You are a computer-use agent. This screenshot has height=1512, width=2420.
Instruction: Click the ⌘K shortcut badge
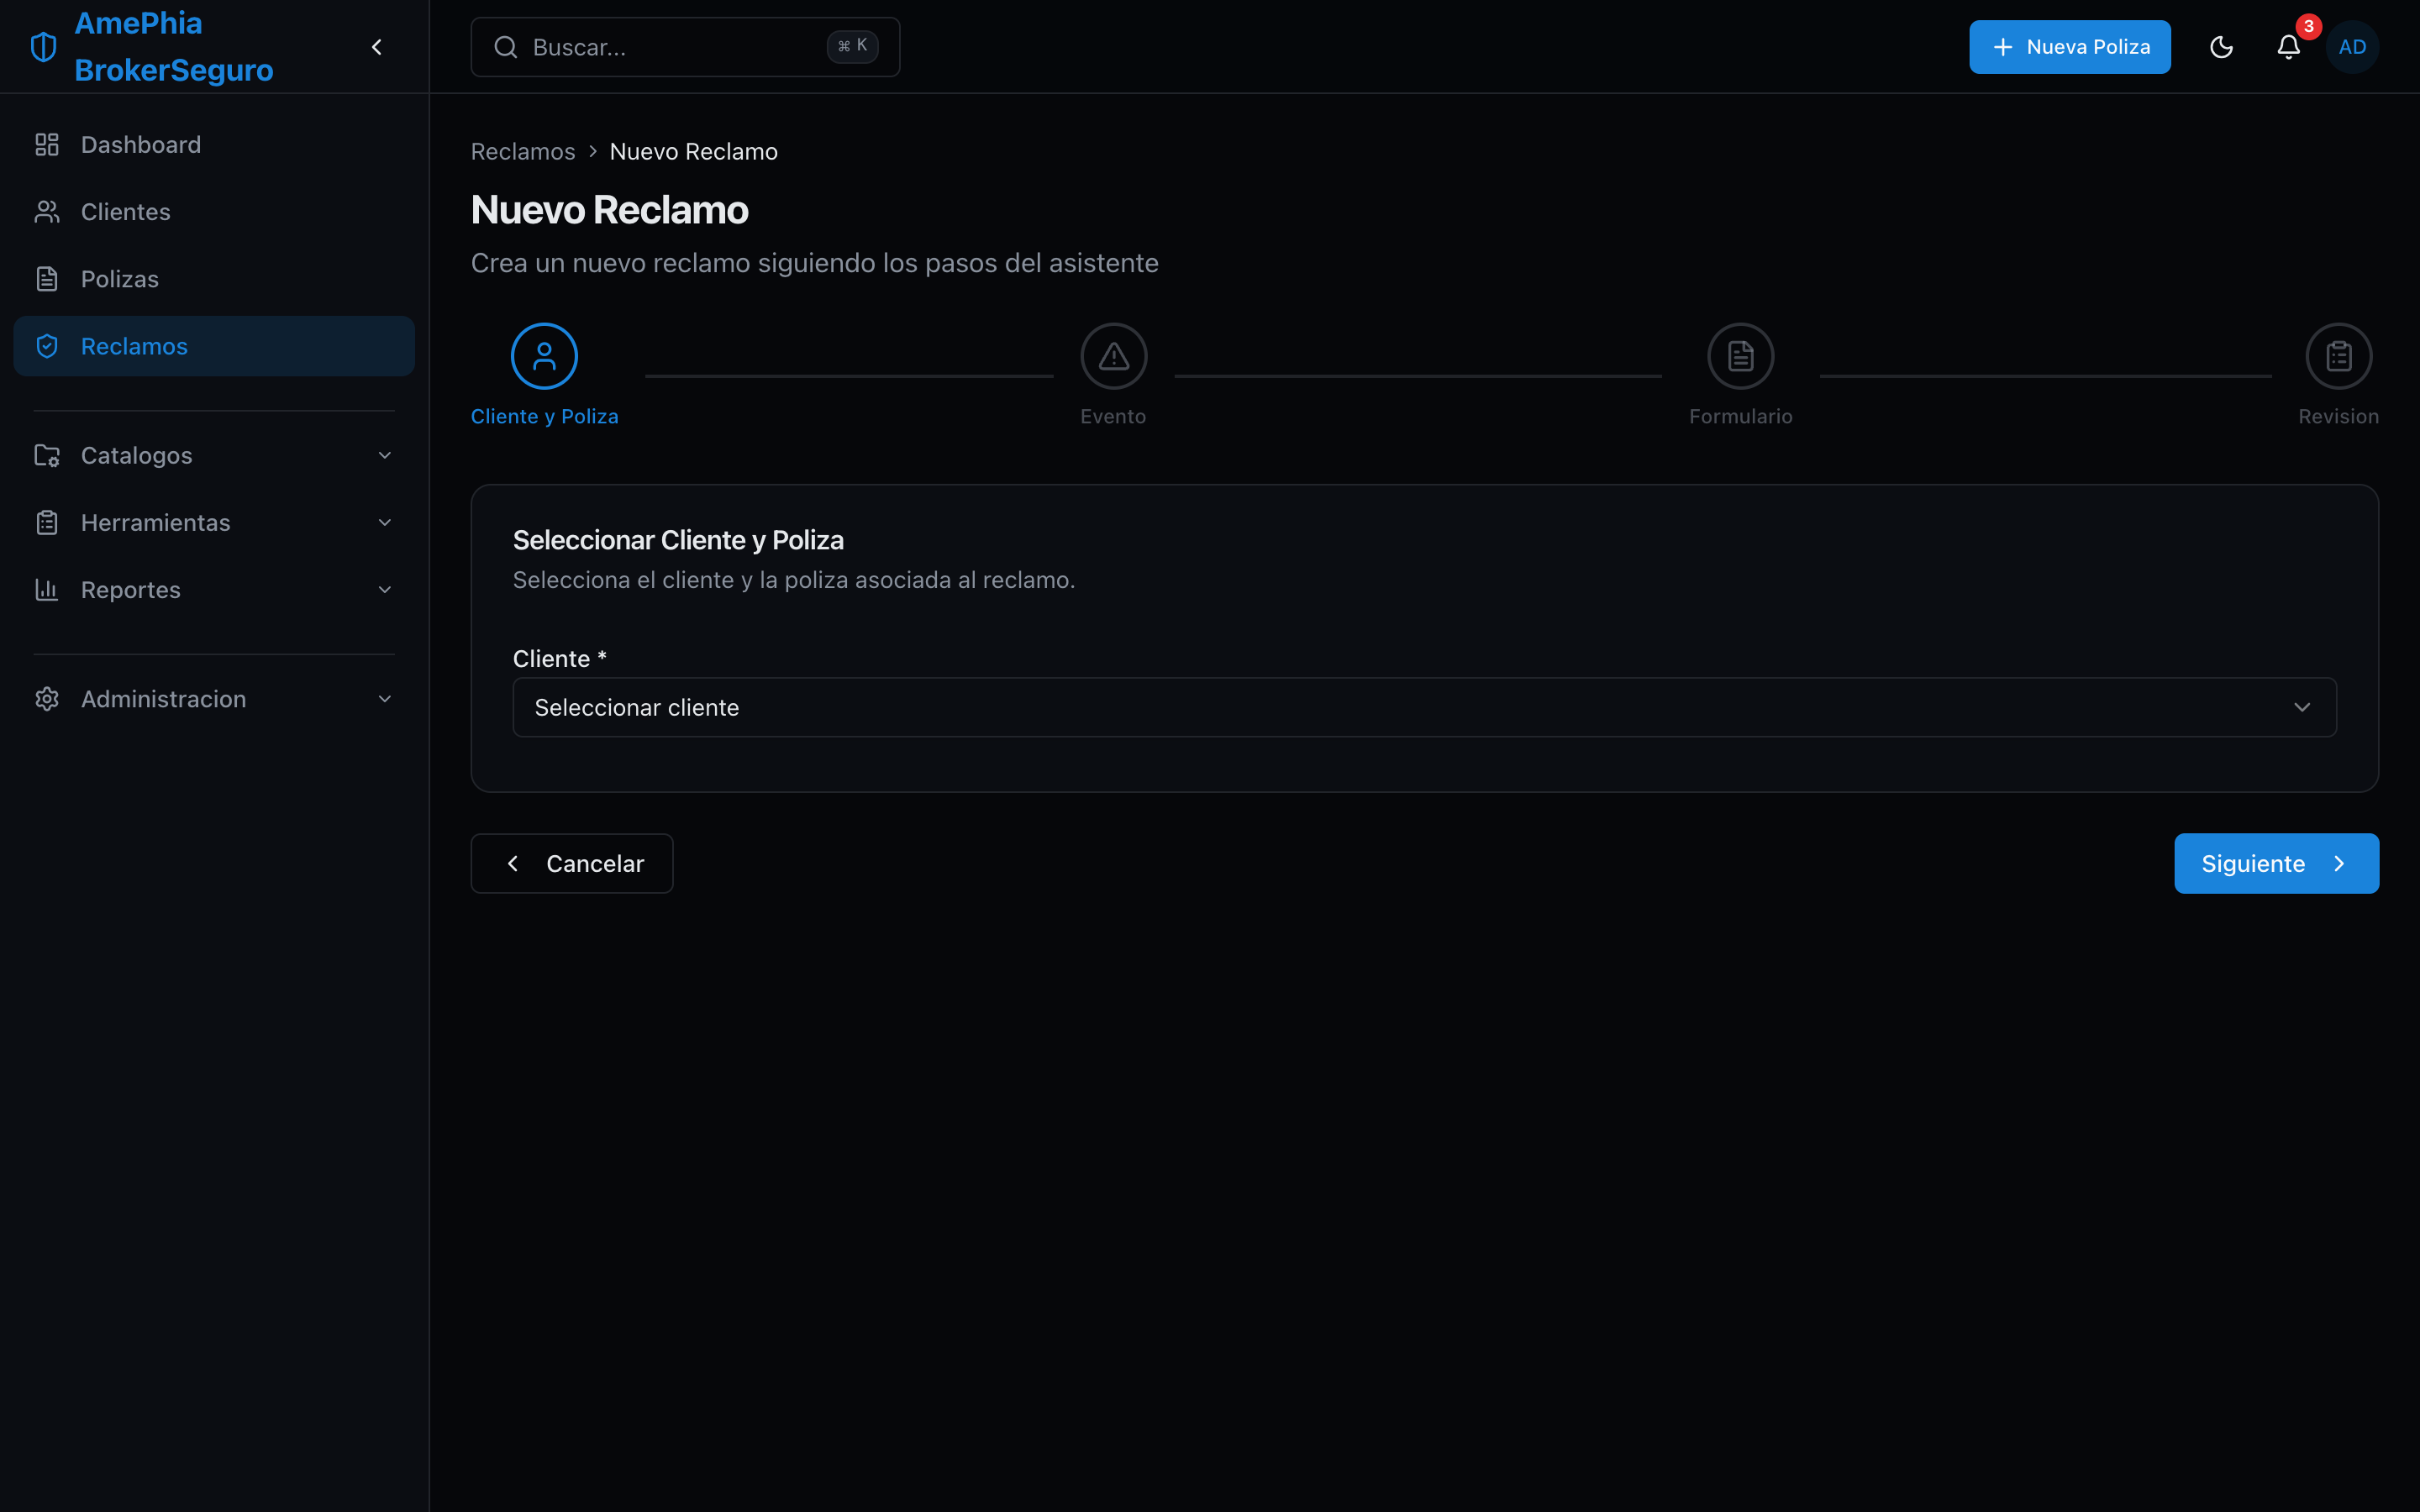tap(853, 46)
